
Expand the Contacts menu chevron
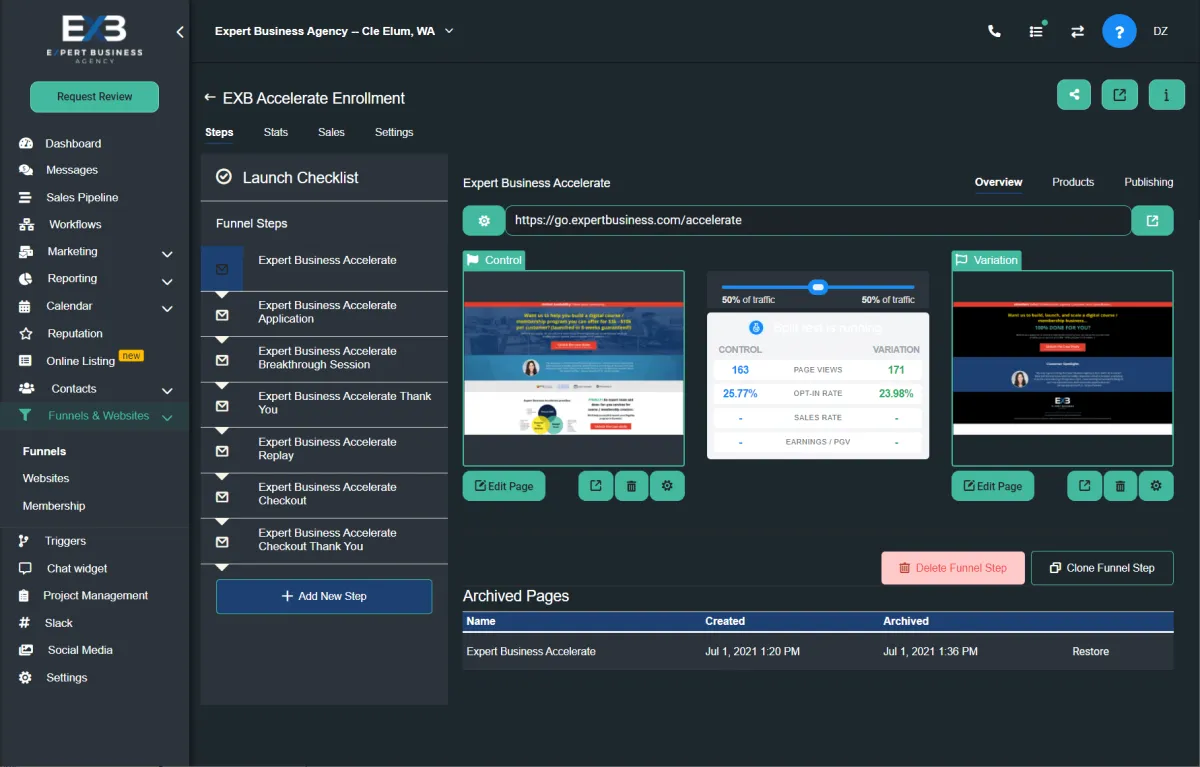[x=167, y=391]
